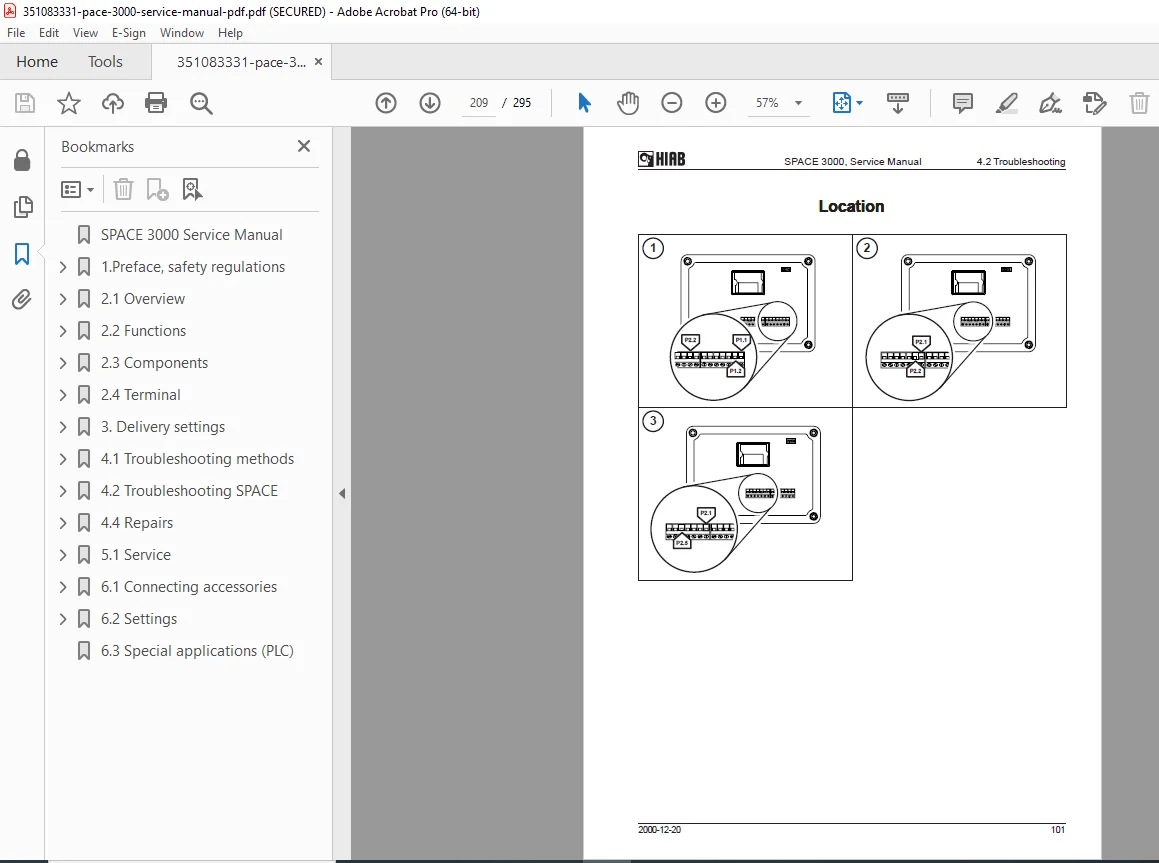Click the fit page view icon

click(x=842, y=103)
